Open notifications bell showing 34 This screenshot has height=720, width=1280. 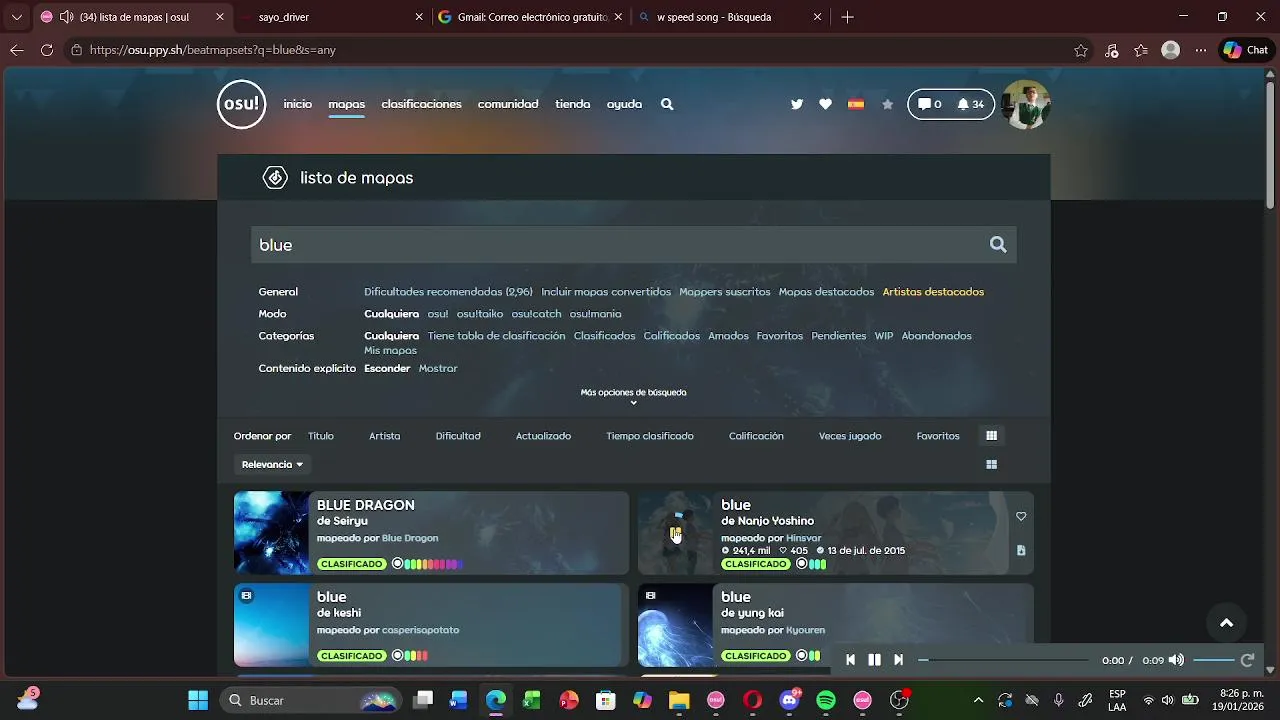[970, 104]
